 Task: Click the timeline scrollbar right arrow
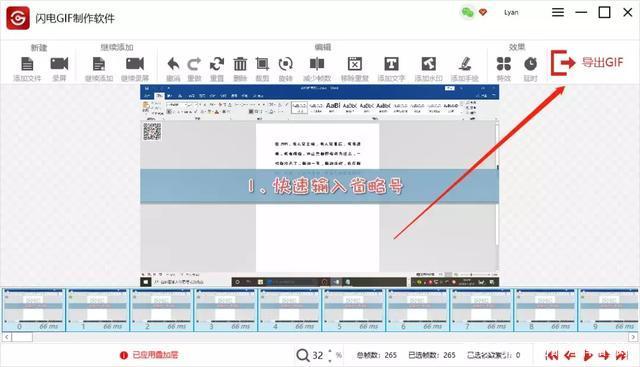633,337
